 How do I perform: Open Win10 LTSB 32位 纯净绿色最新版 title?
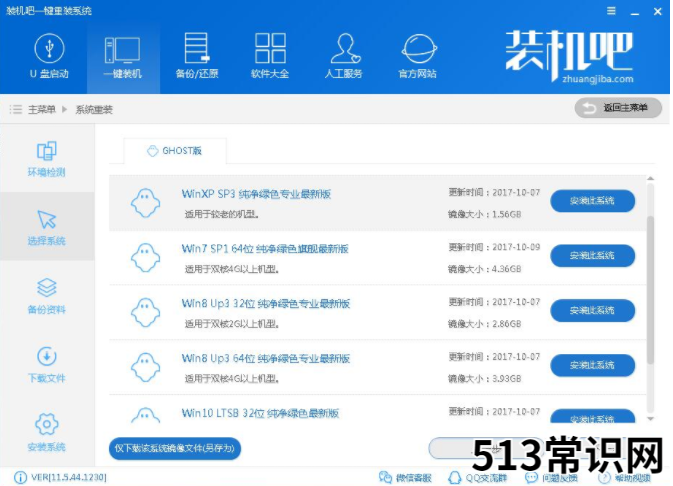[260, 413]
